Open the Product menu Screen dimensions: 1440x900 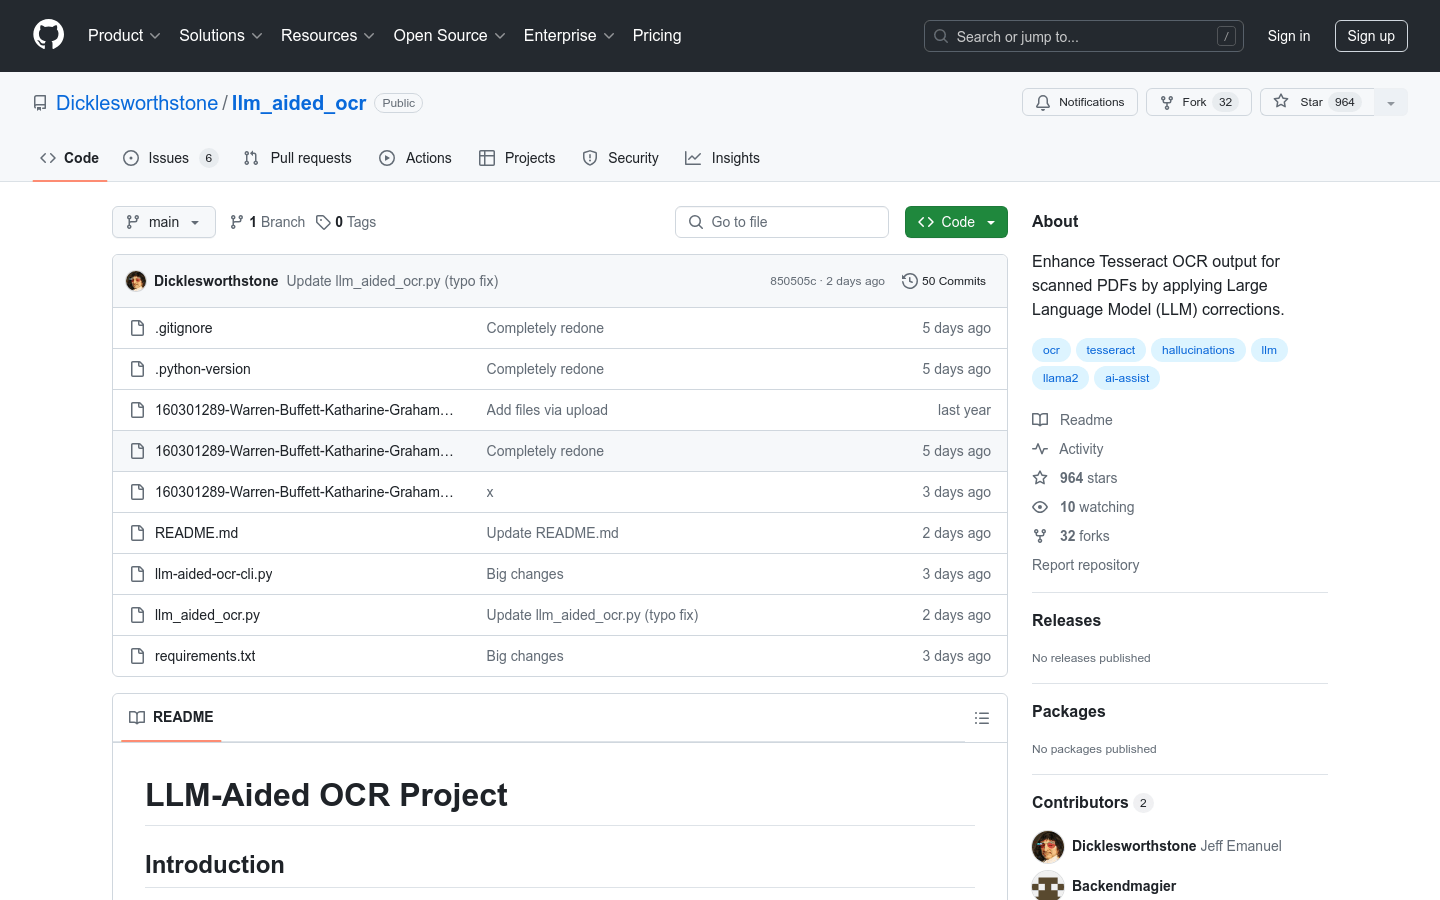click(x=124, y=36)
